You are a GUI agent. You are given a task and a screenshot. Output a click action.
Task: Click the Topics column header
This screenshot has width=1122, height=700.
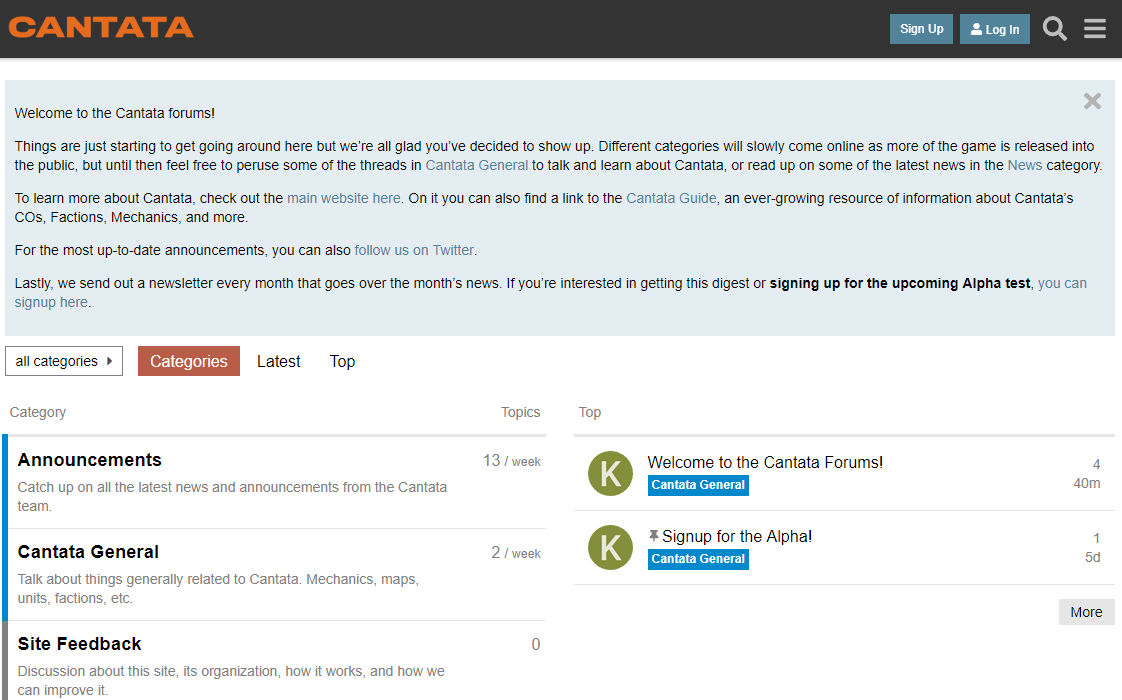coord(520,412)
